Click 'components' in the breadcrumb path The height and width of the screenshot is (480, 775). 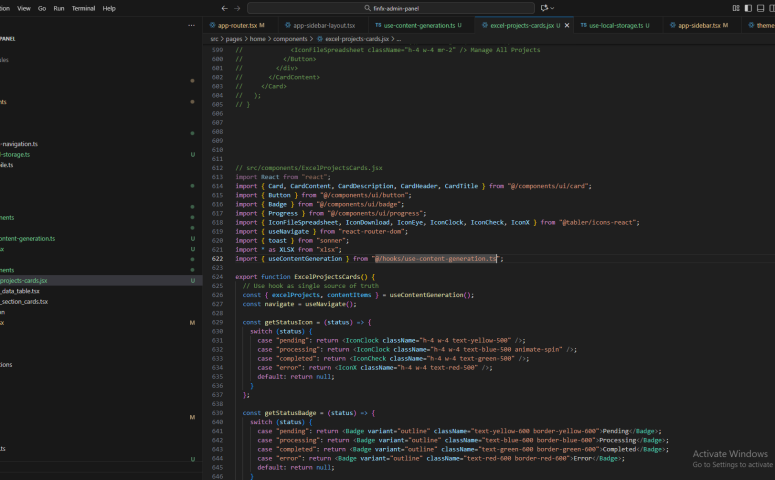tap(290, 38)
